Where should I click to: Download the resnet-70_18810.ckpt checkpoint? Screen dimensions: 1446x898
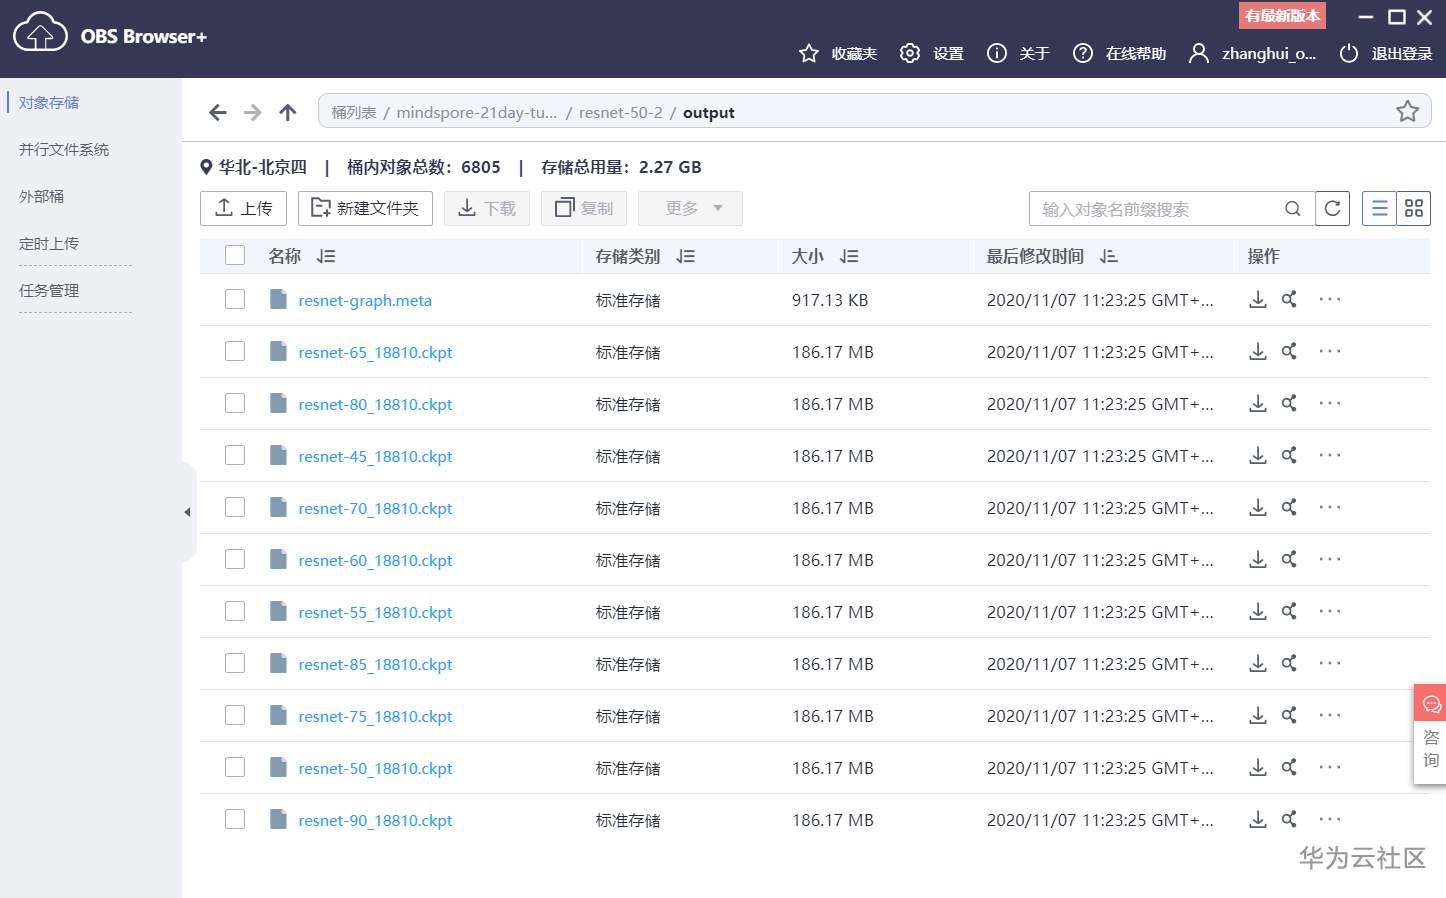[1258, 507]
